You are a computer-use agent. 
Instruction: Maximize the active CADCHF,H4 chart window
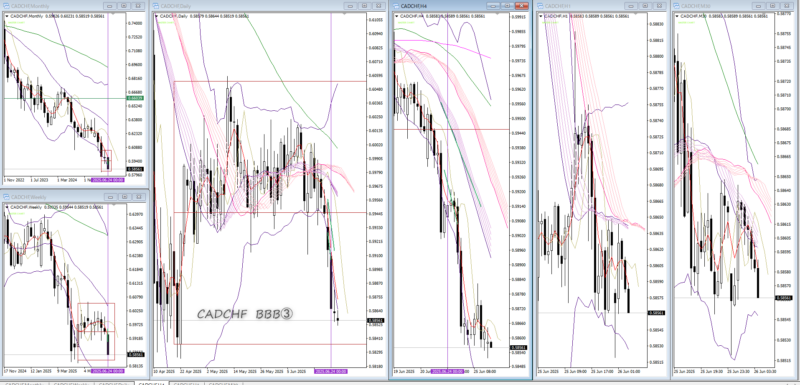[507, 6]
